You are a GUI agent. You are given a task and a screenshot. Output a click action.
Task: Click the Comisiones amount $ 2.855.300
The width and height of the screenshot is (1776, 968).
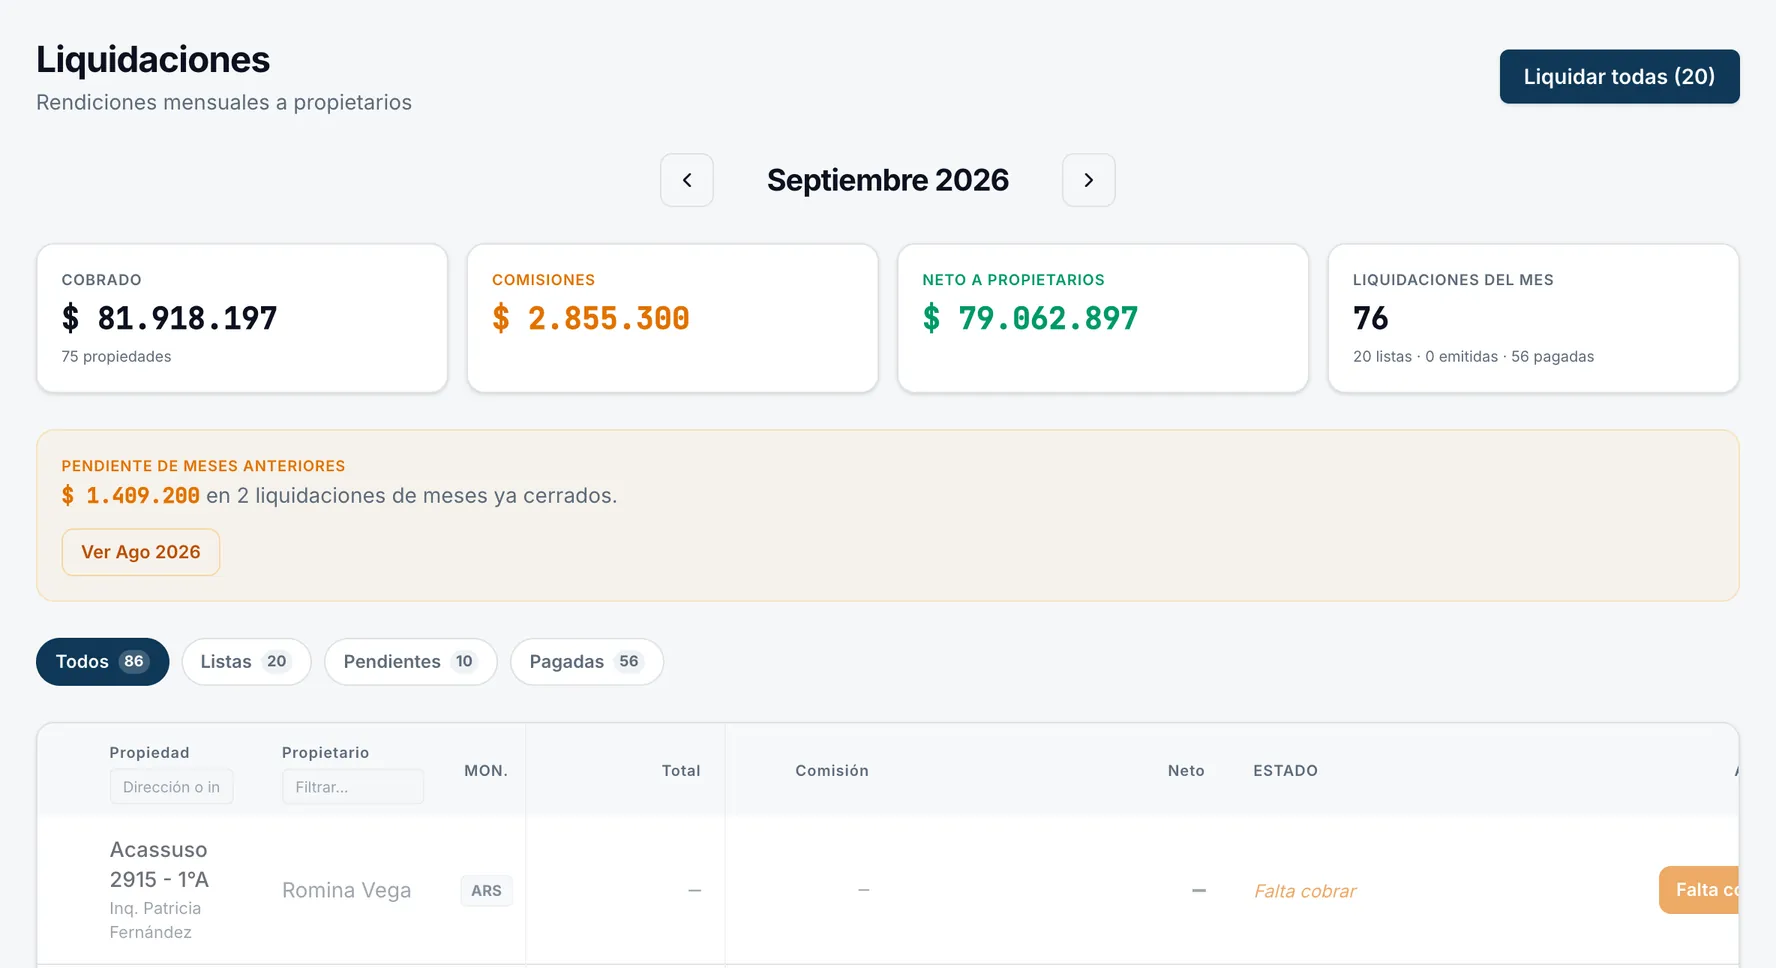(591, 318)
